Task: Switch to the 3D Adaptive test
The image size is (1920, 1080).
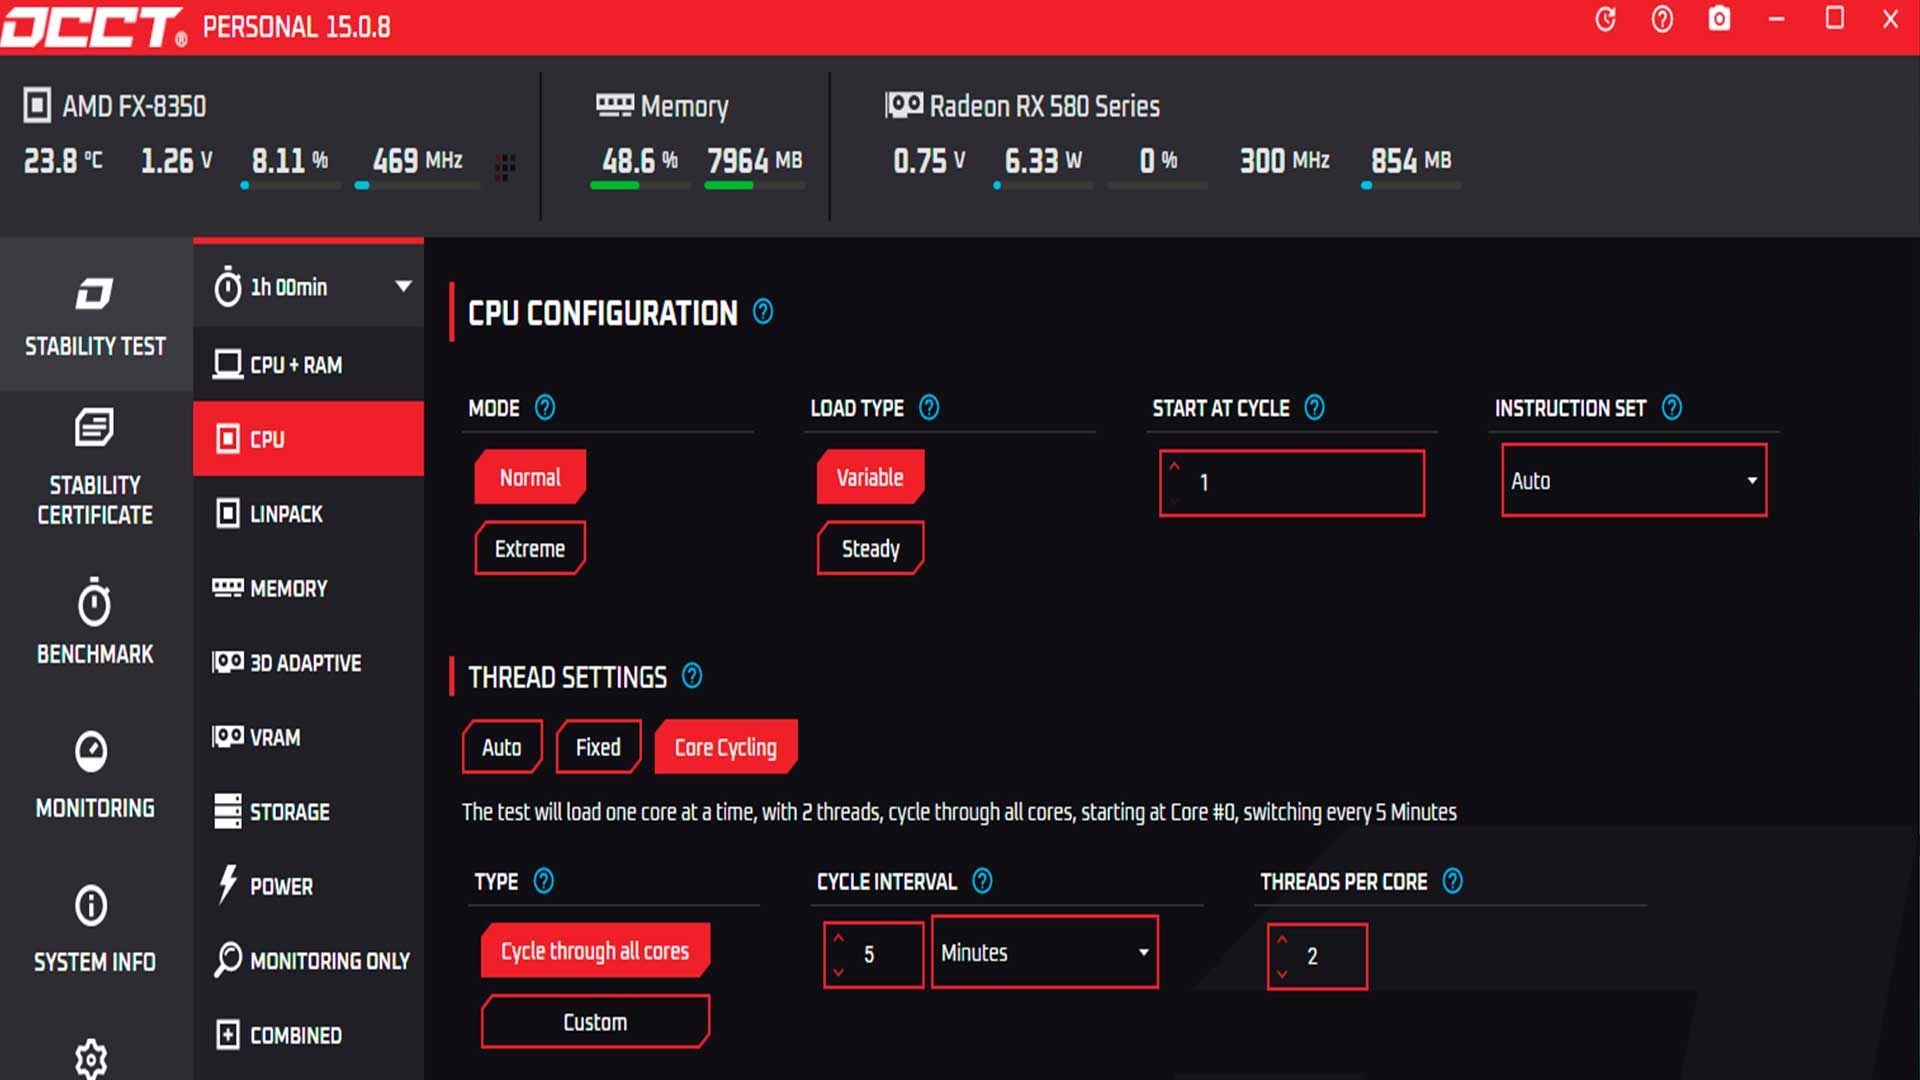Action: (305, 663)
